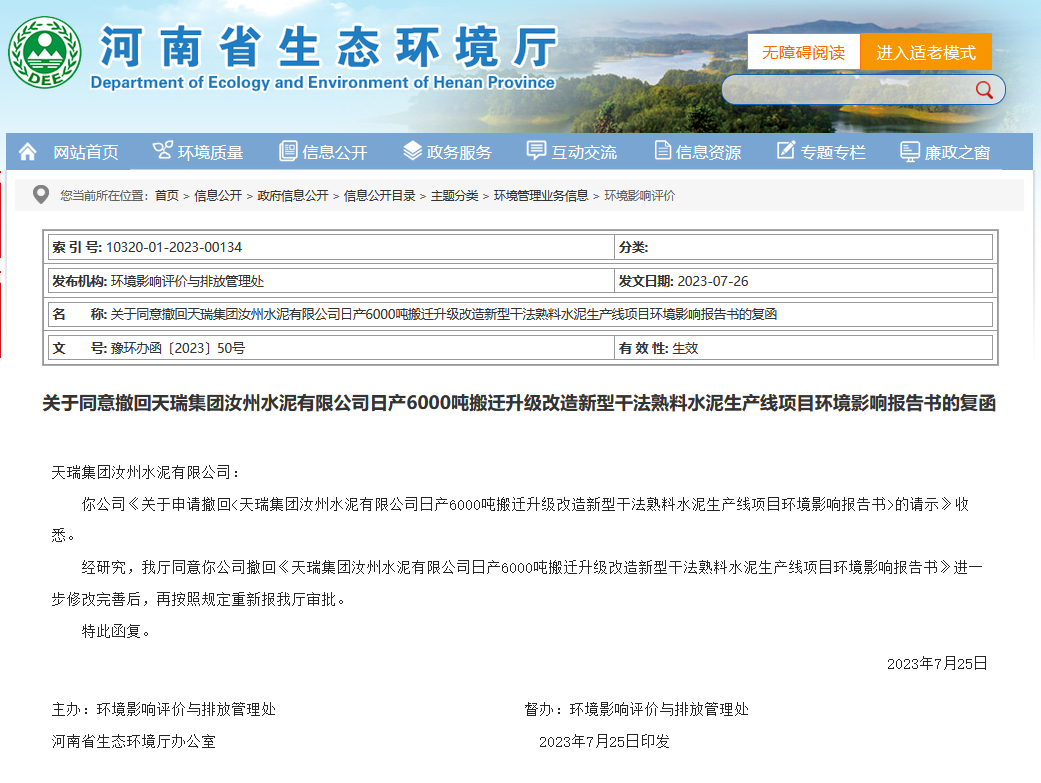The width and height of the screenshot is (1041, 783).
Task: Click the 督办：环境影响评价与排放管理处 line
Action: (x=636, y=709)
